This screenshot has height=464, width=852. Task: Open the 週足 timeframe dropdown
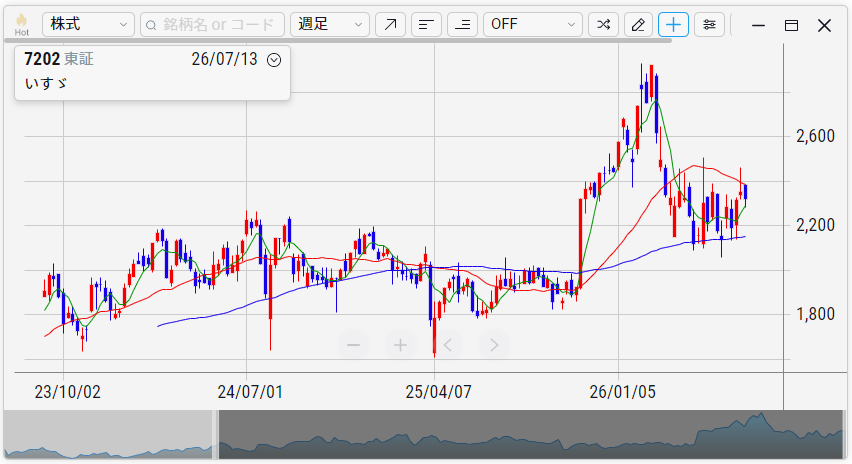click(x=330, y=24)
